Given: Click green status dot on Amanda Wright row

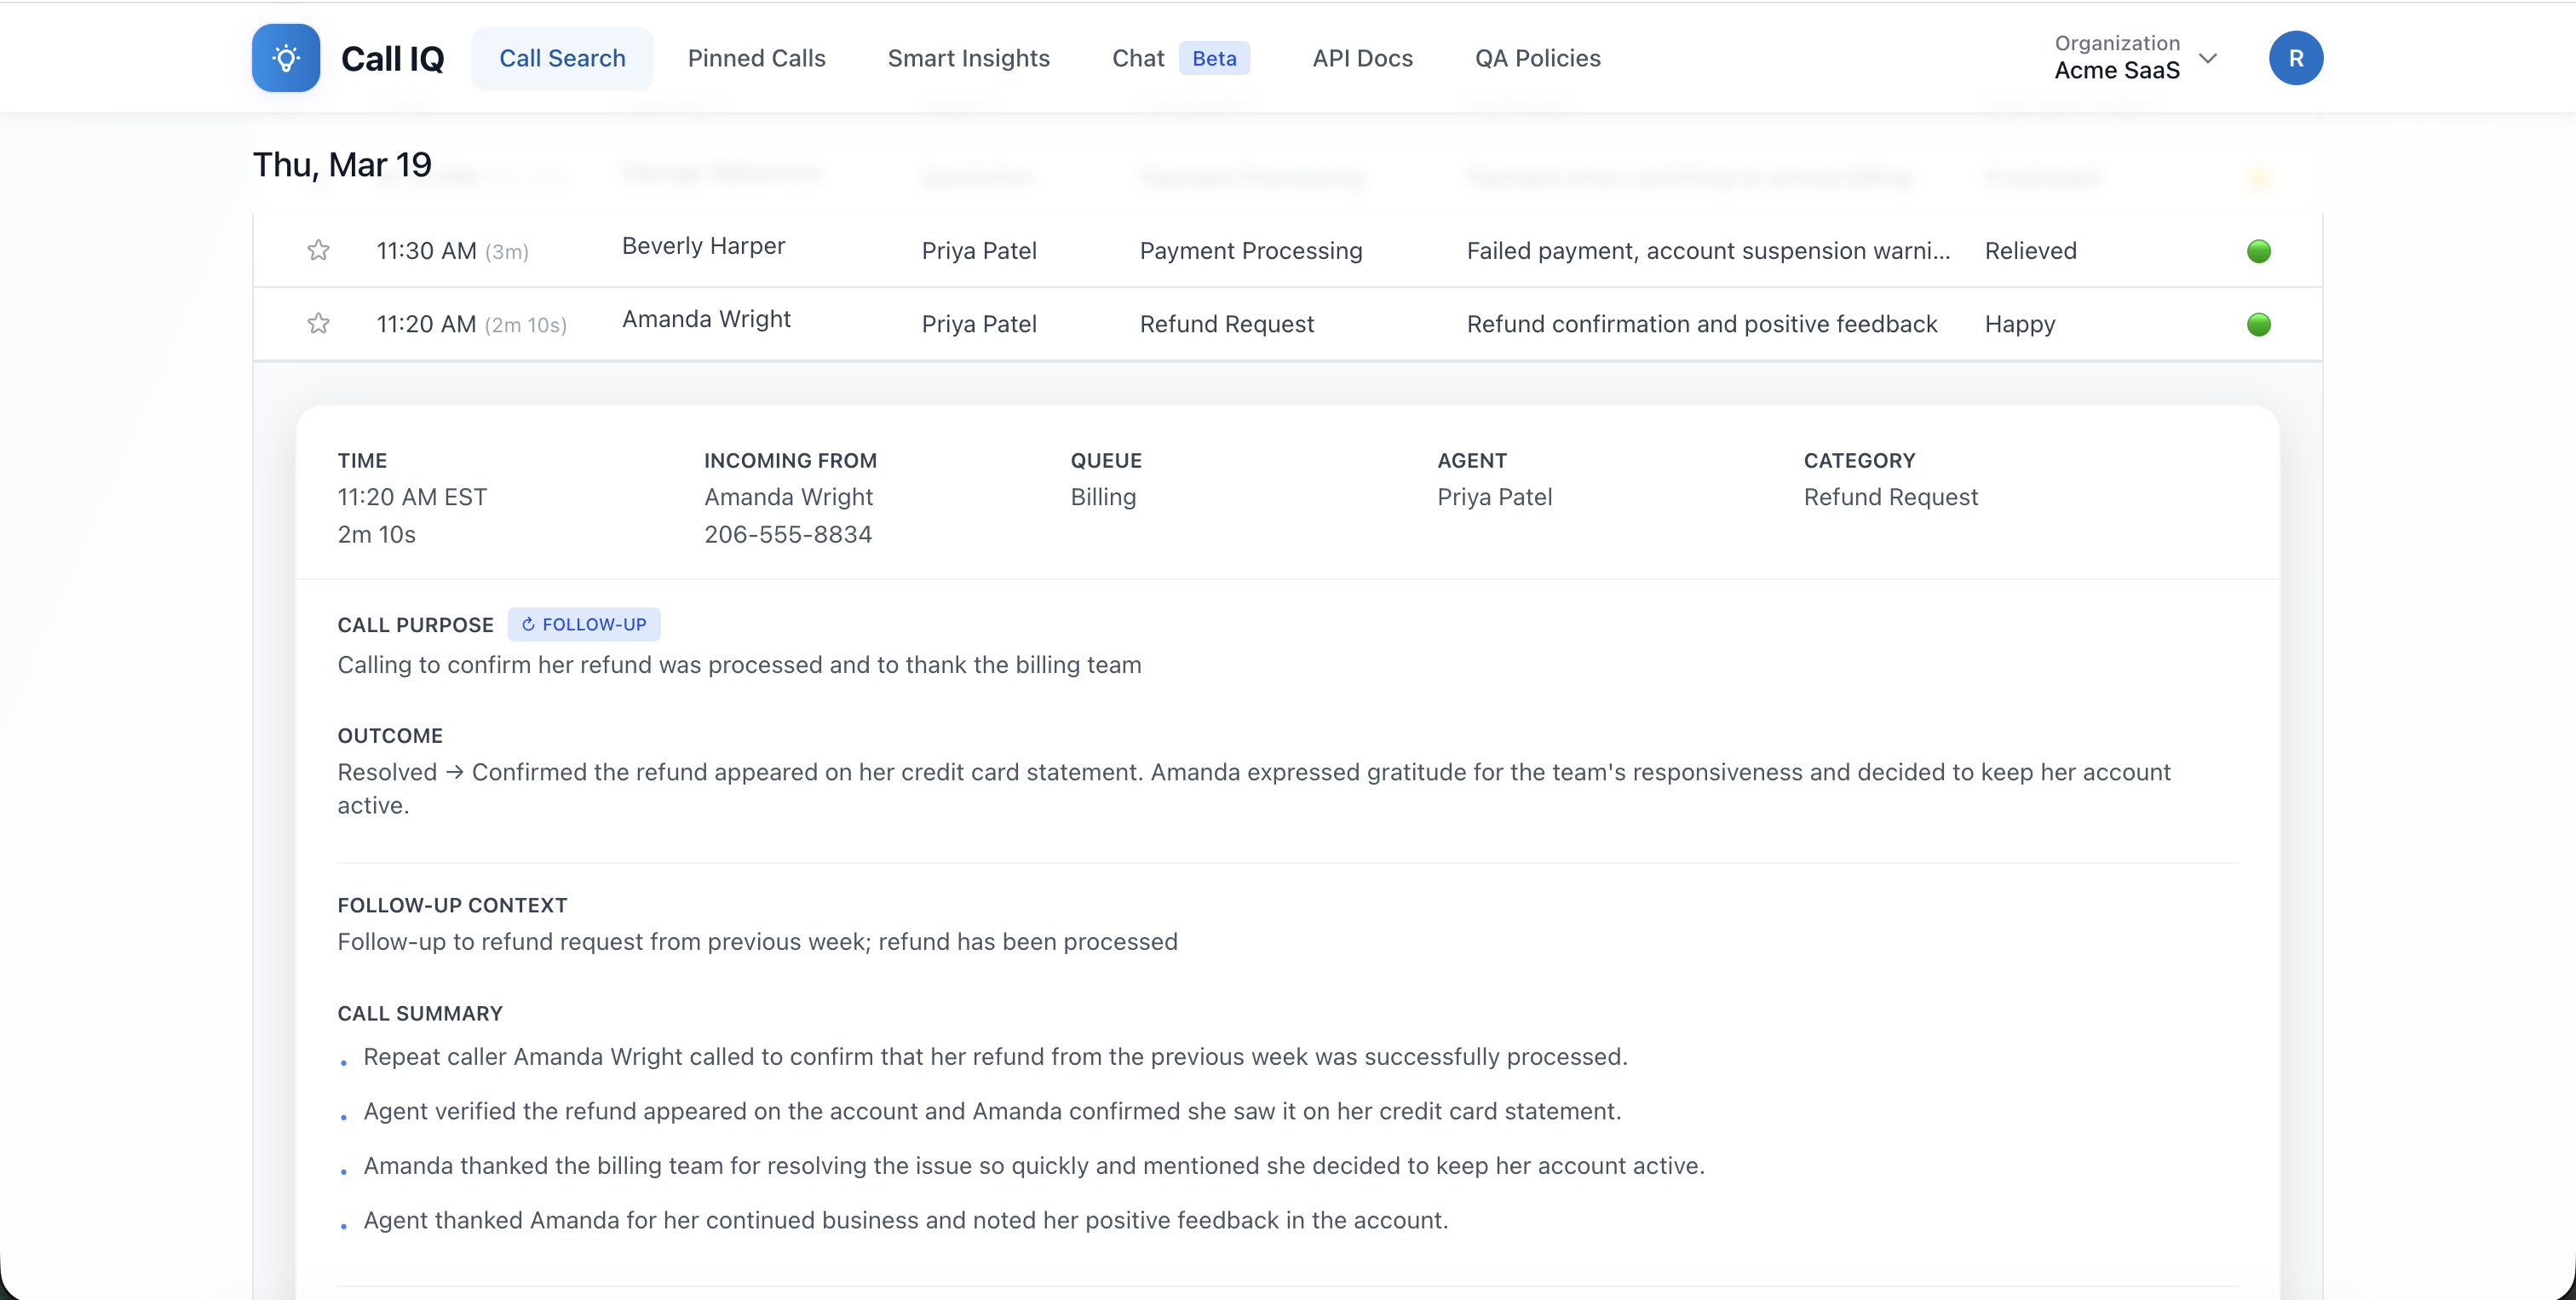Looking at the screenshot, I should [2258, 324].
